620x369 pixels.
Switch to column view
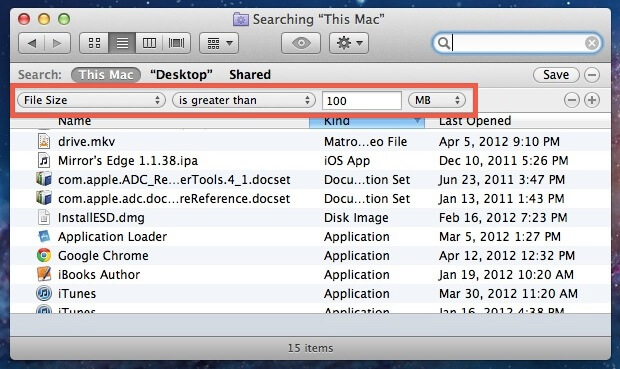[149, 43]
